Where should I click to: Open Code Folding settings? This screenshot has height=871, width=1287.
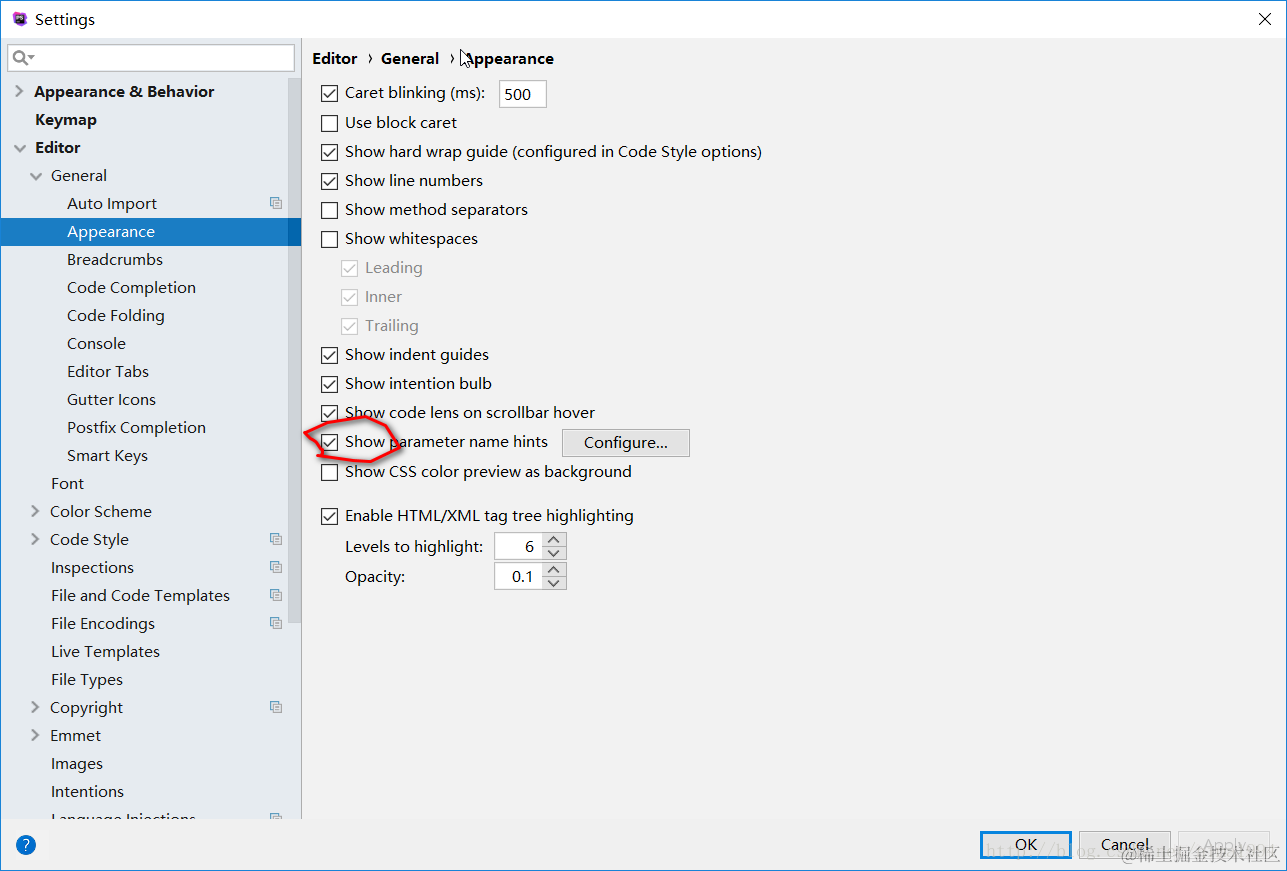[x=116, y=315]
